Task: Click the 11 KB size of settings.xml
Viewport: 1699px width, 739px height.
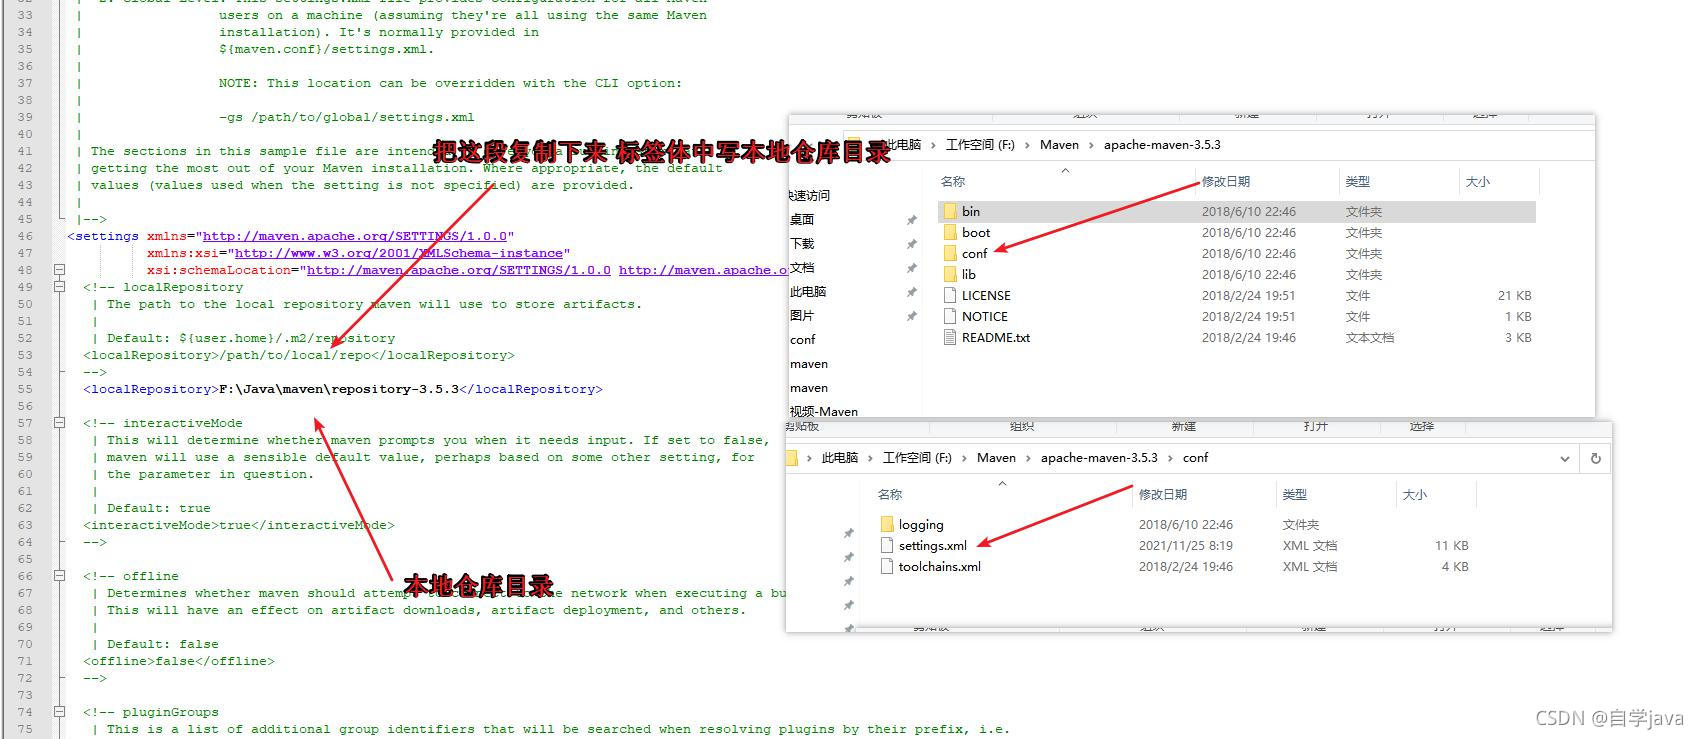Action: pyautogui.click(x=1451, y=545)
